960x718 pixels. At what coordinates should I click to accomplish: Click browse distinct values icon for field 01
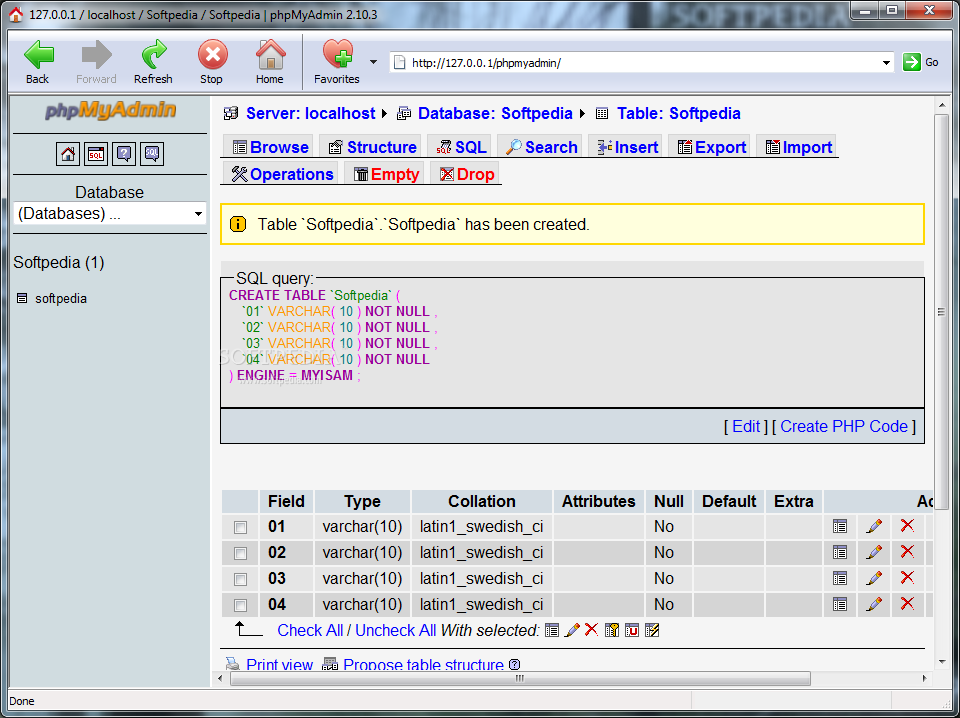839,526
